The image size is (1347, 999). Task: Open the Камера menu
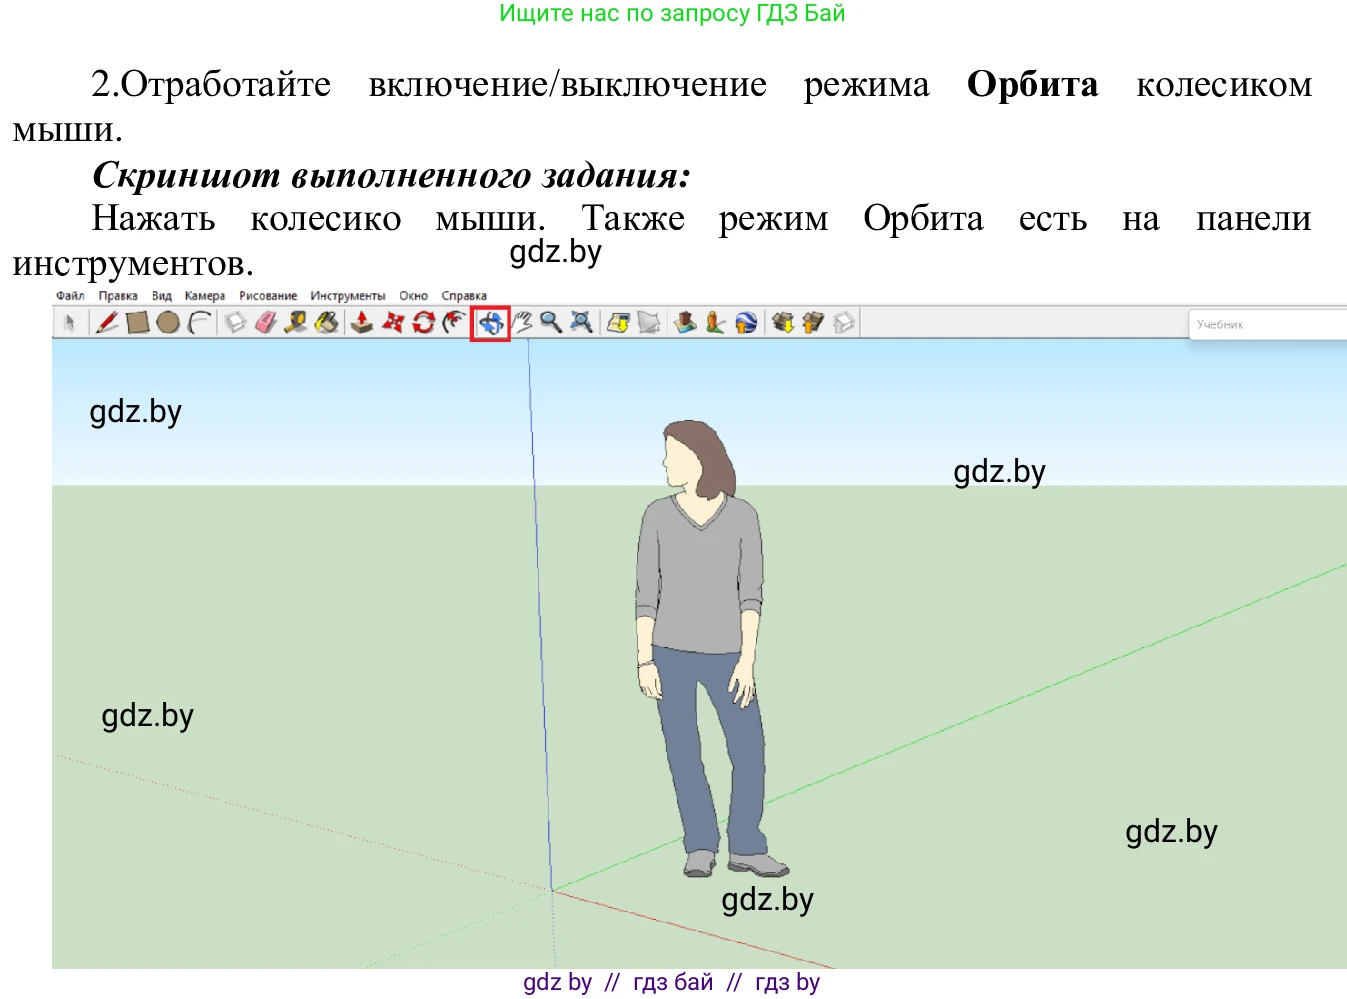[x=204, y=295]
